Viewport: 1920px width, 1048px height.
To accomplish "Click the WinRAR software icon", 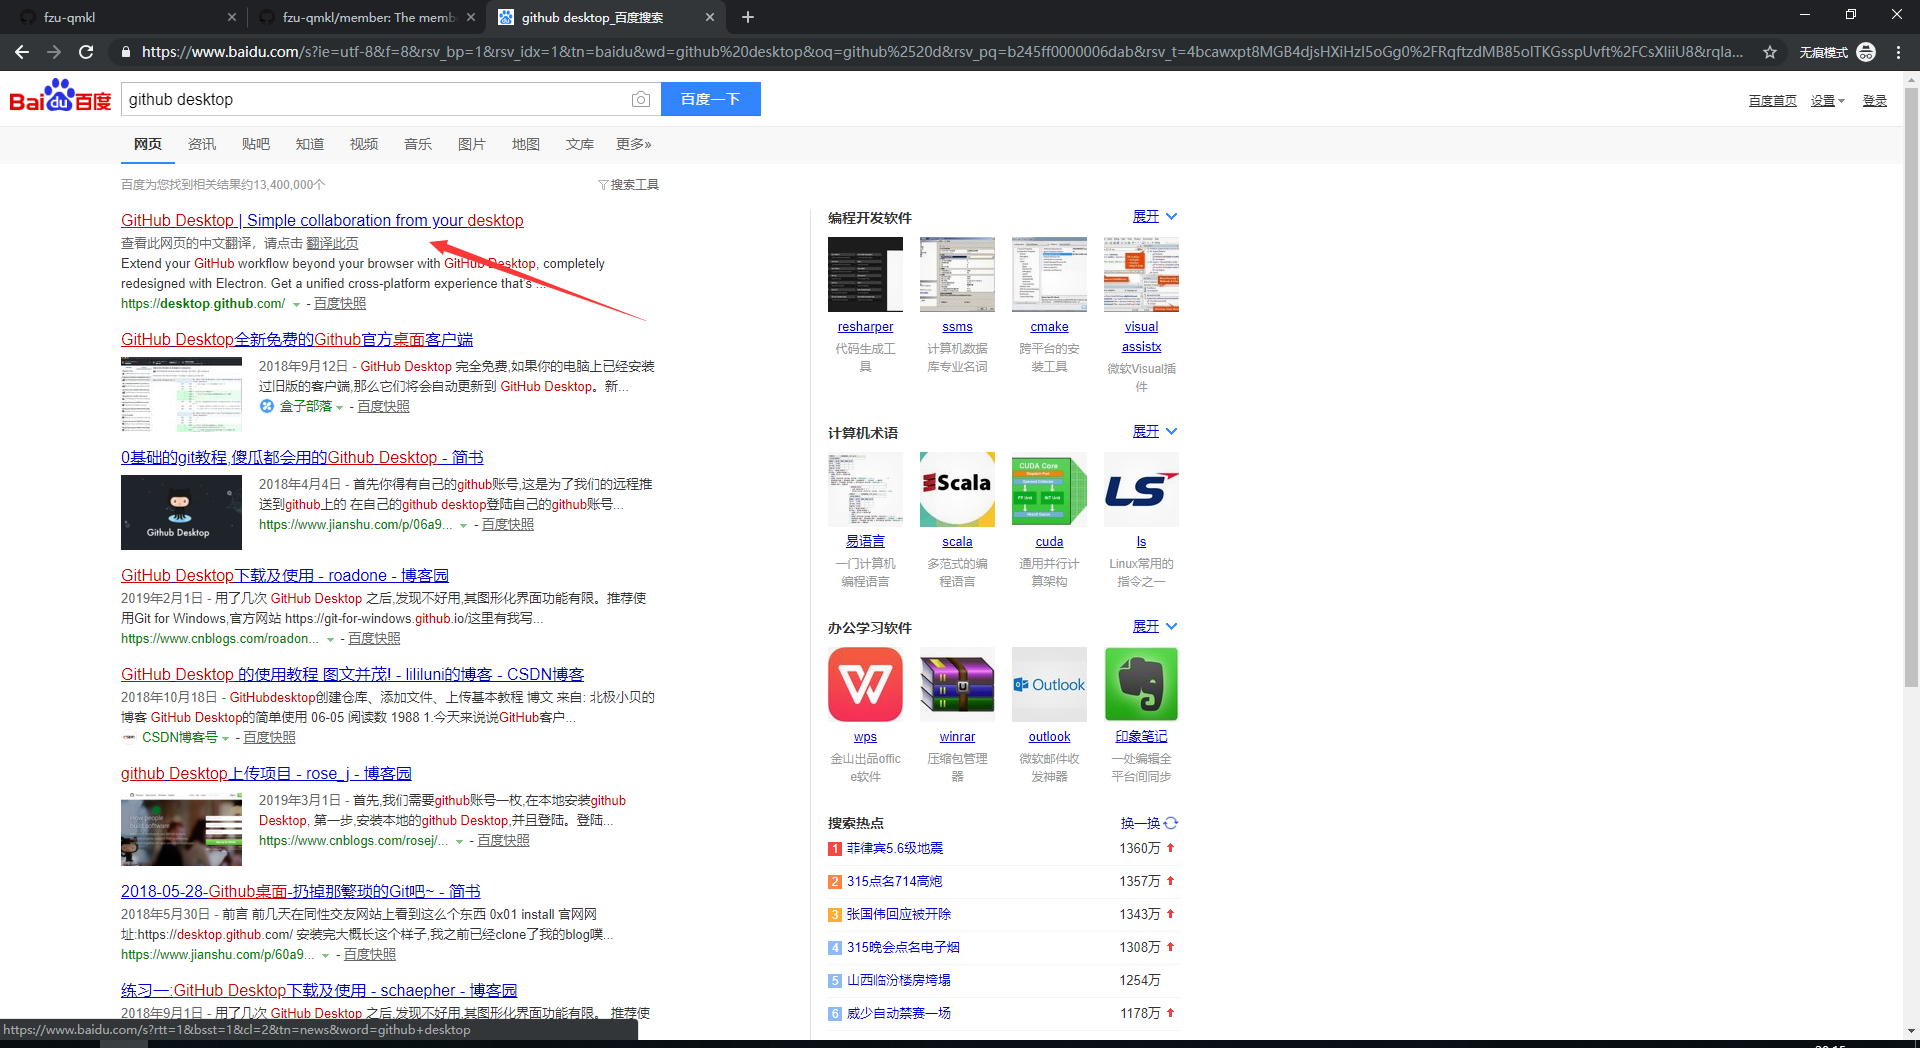I will (956, 684).
